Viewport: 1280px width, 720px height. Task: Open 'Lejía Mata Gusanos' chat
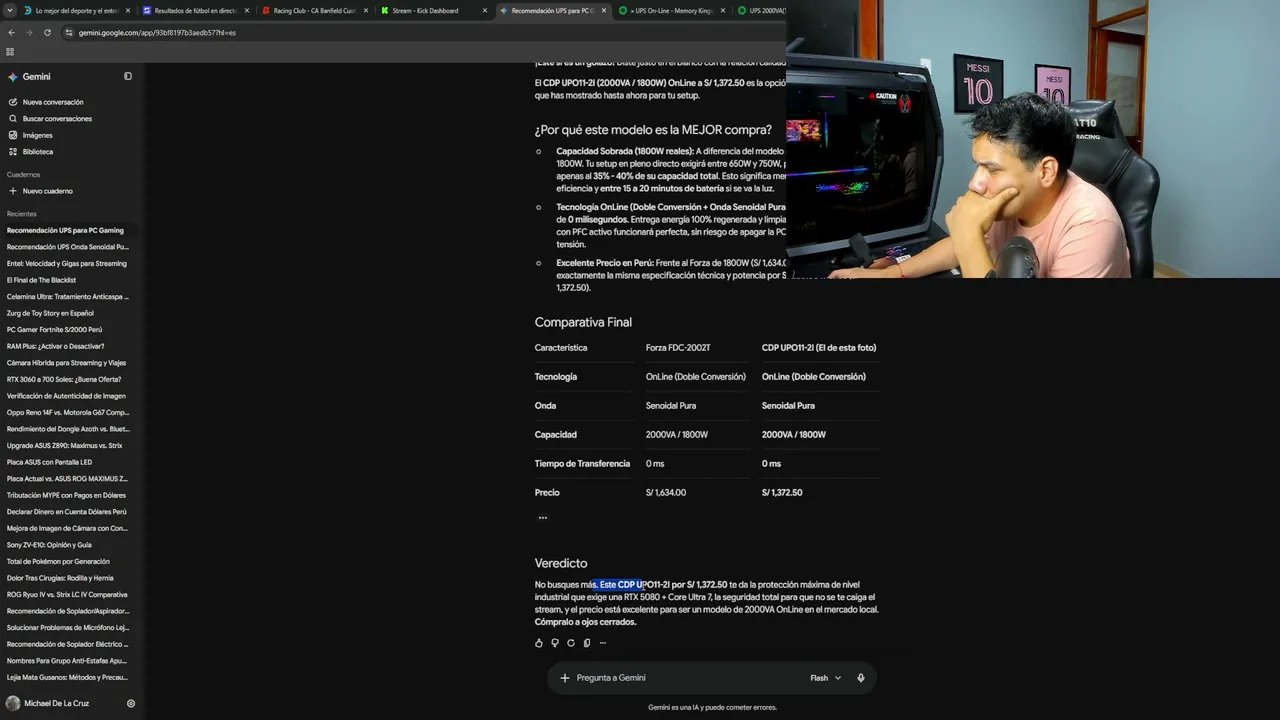[x=67, y=677]
